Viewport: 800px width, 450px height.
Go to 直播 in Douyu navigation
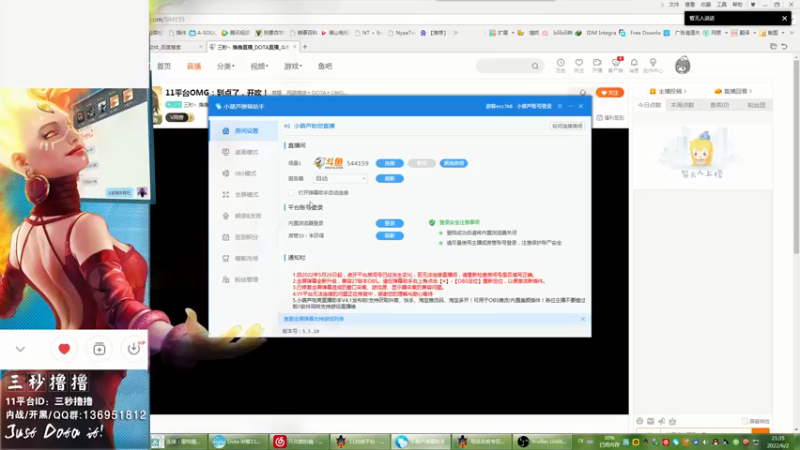(x=194, y=66)
